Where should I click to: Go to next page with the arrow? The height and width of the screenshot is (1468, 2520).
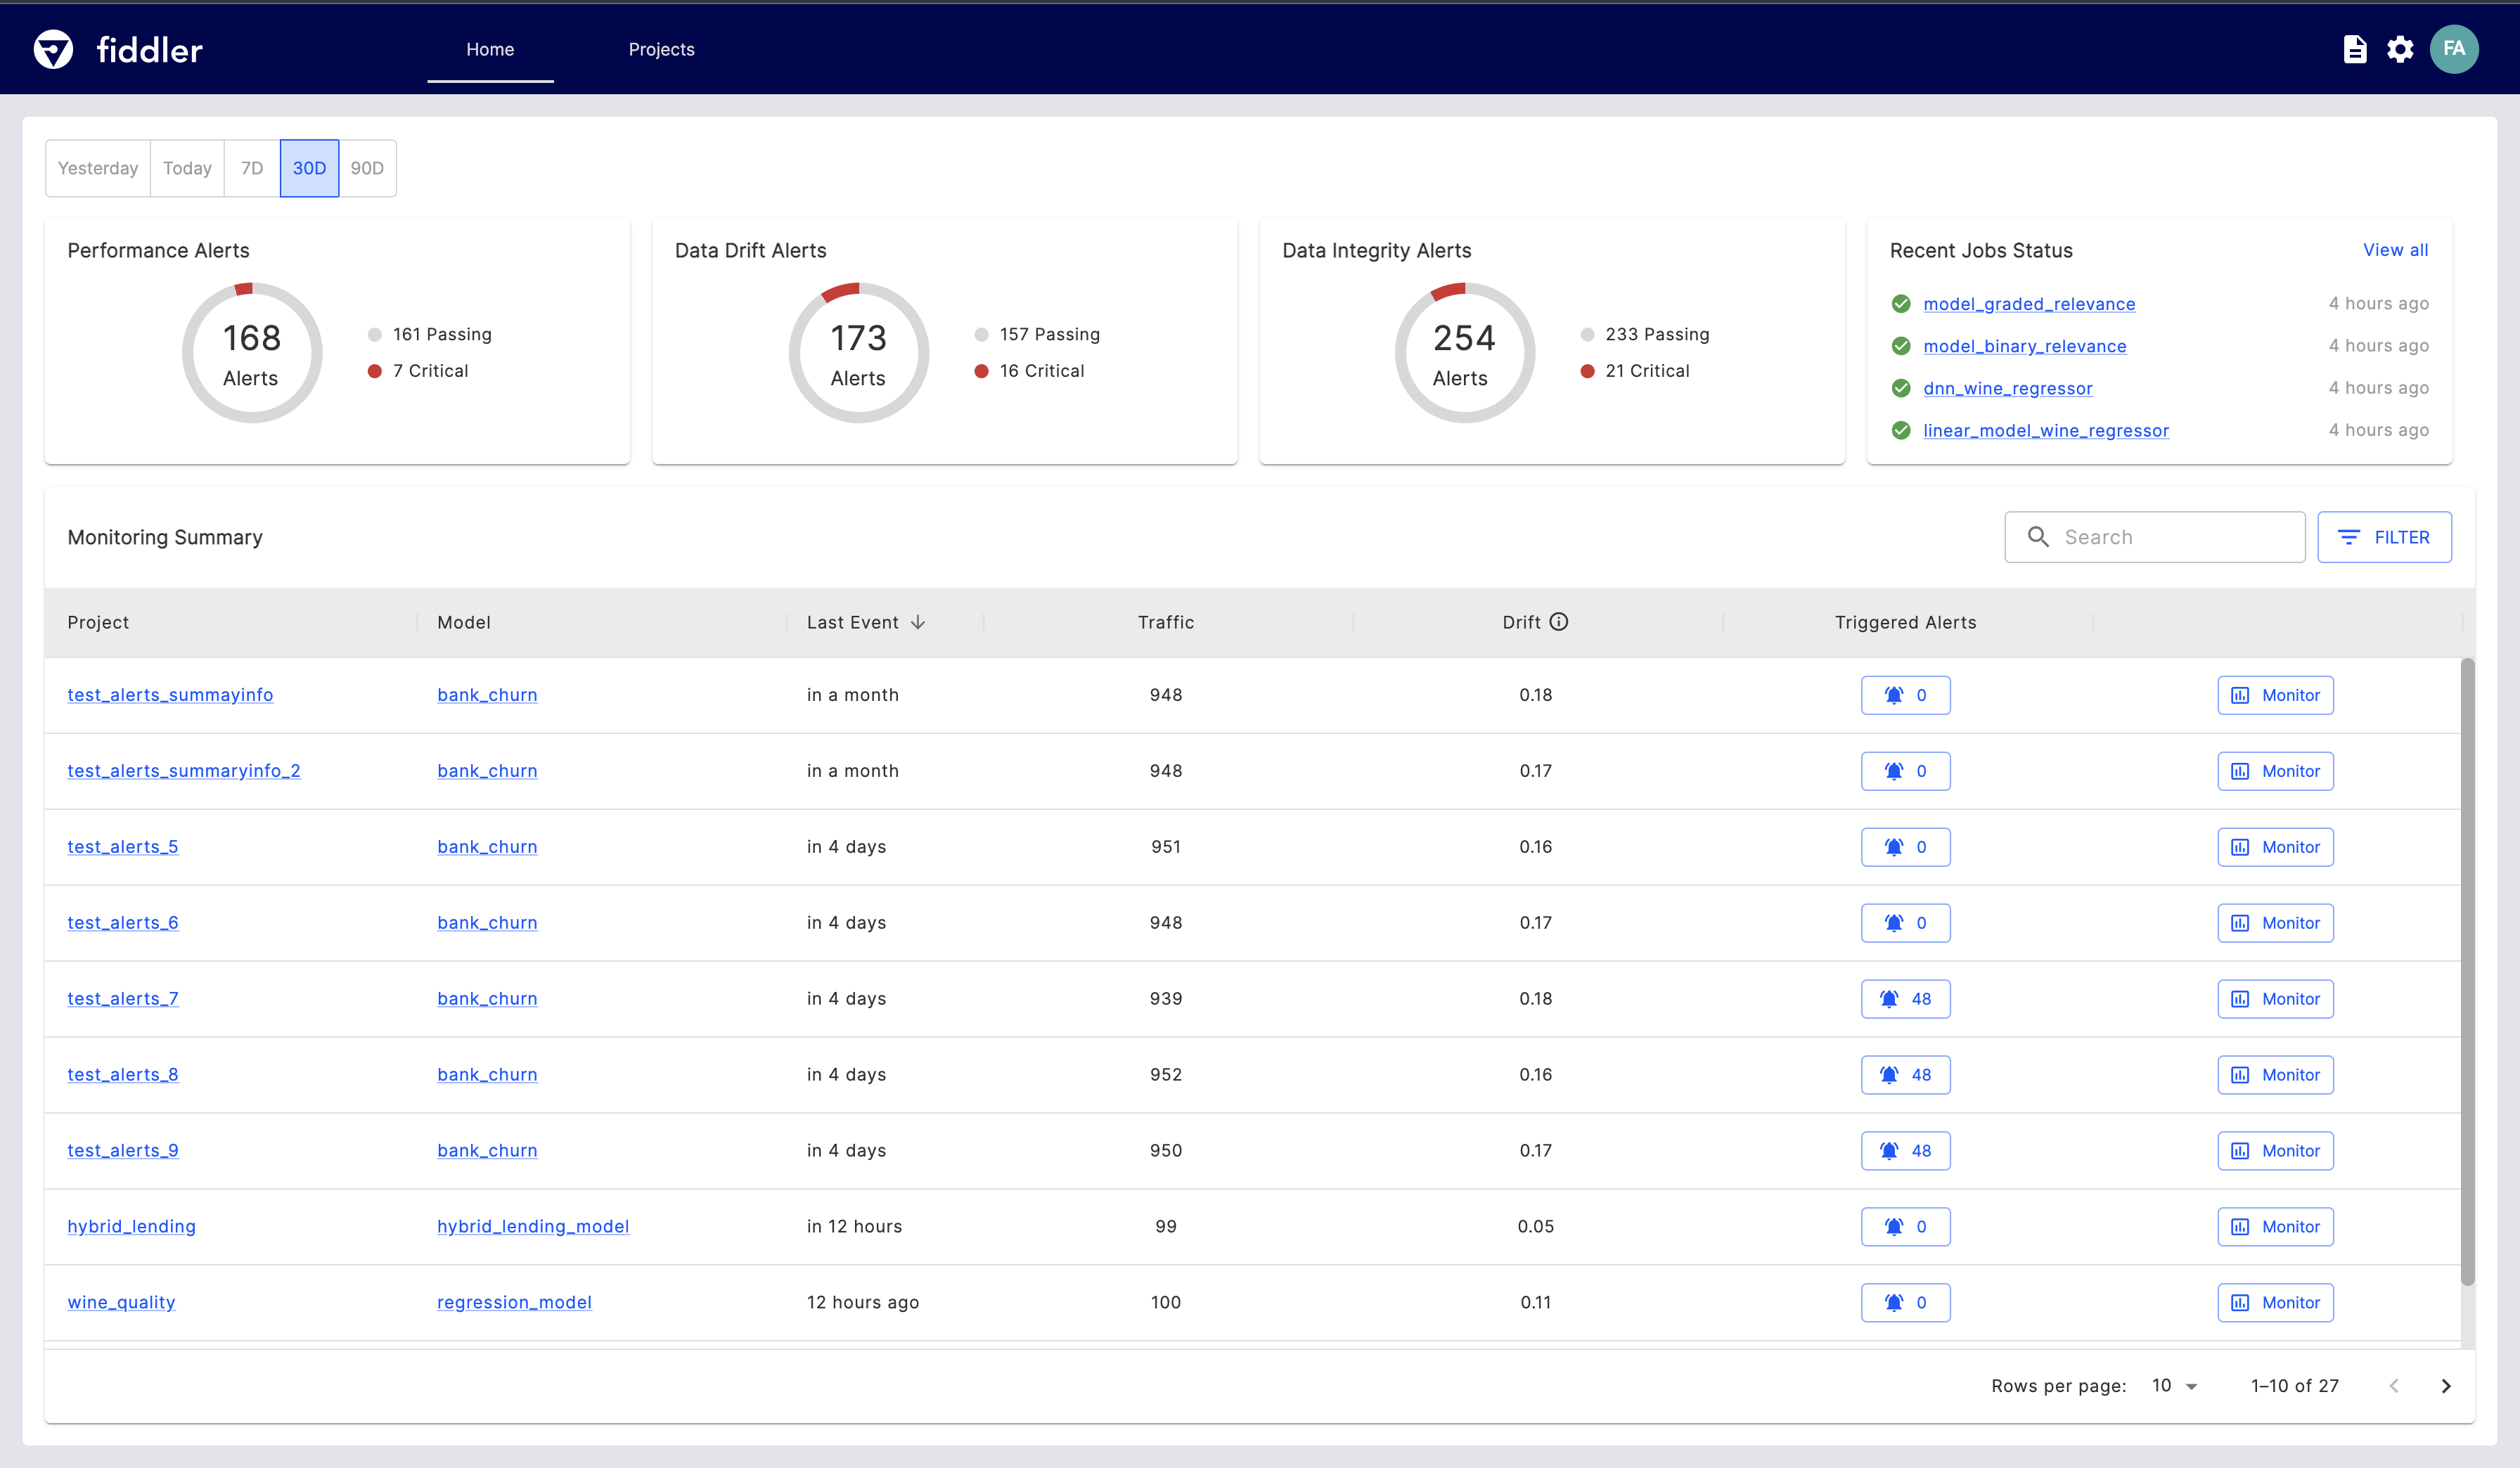(x=2446, y=1386)
